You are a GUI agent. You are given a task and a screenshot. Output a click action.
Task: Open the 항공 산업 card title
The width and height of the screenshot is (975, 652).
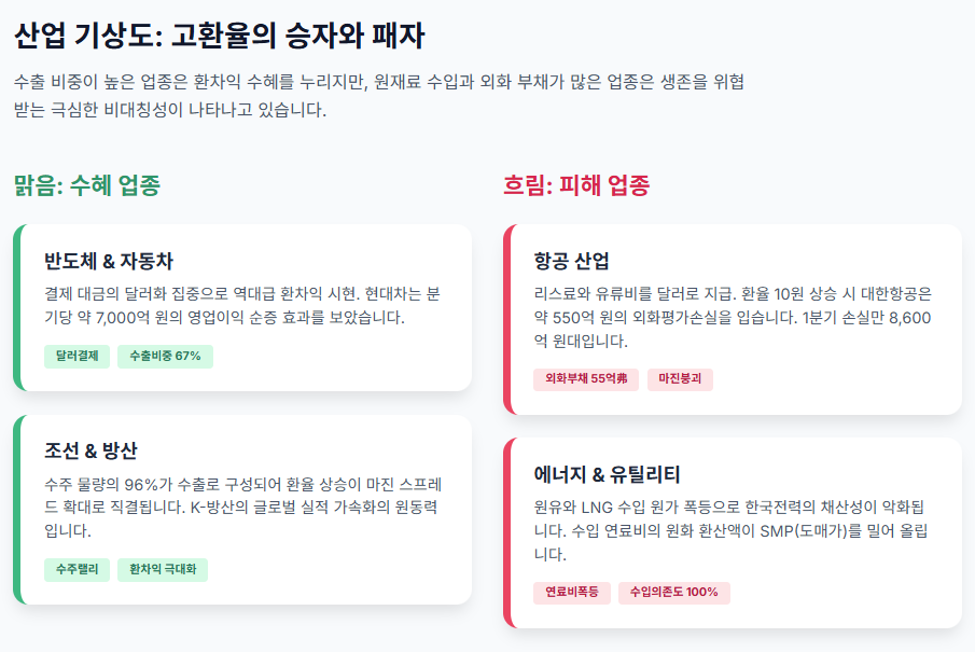coord(571,261)
